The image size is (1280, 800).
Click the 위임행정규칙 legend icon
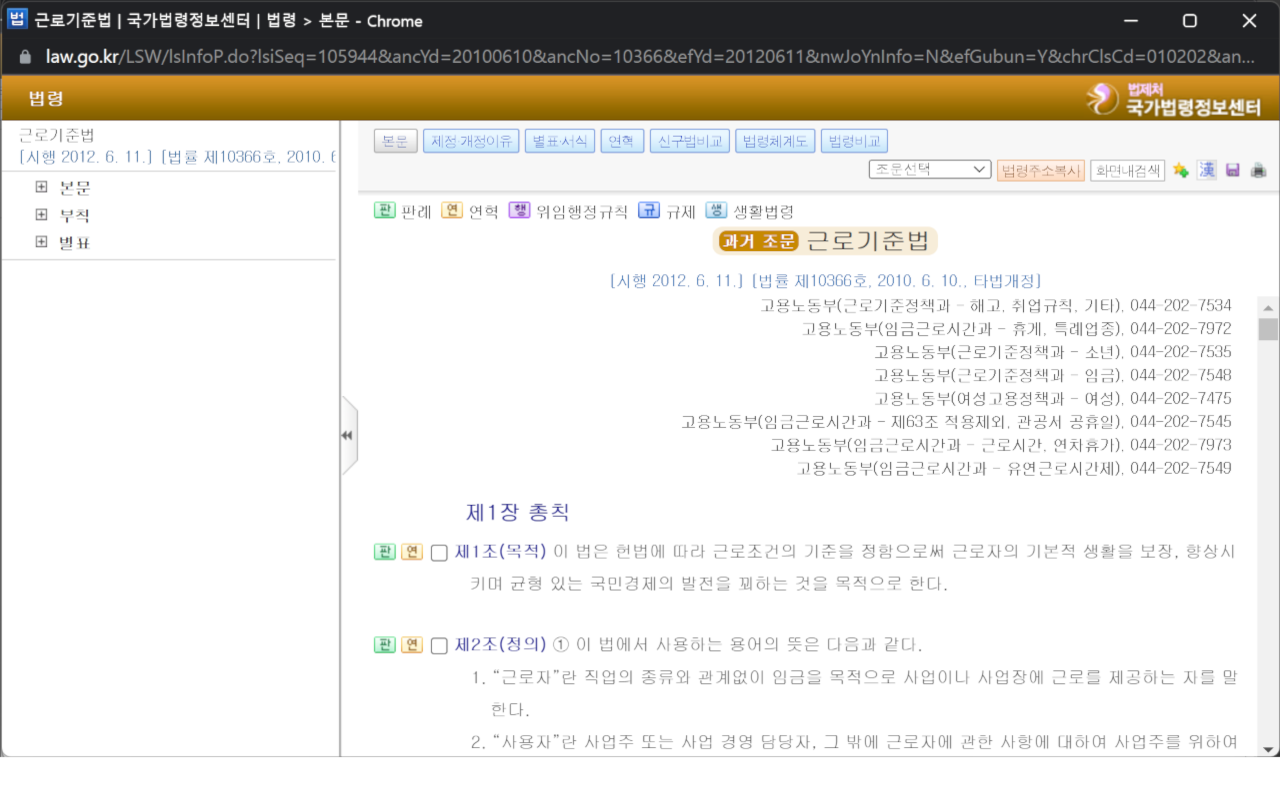(x=520, y=210)
